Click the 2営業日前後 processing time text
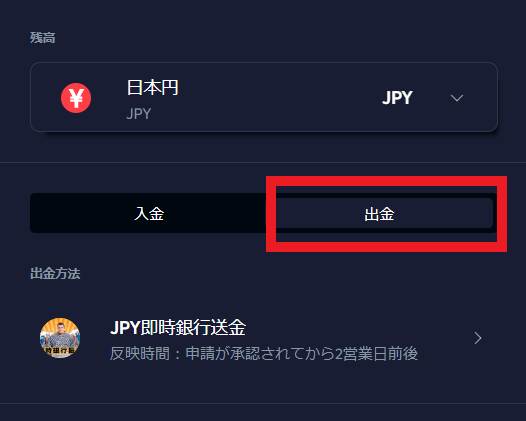Screen dimensions: 526x421 click(x=377, y=354)
